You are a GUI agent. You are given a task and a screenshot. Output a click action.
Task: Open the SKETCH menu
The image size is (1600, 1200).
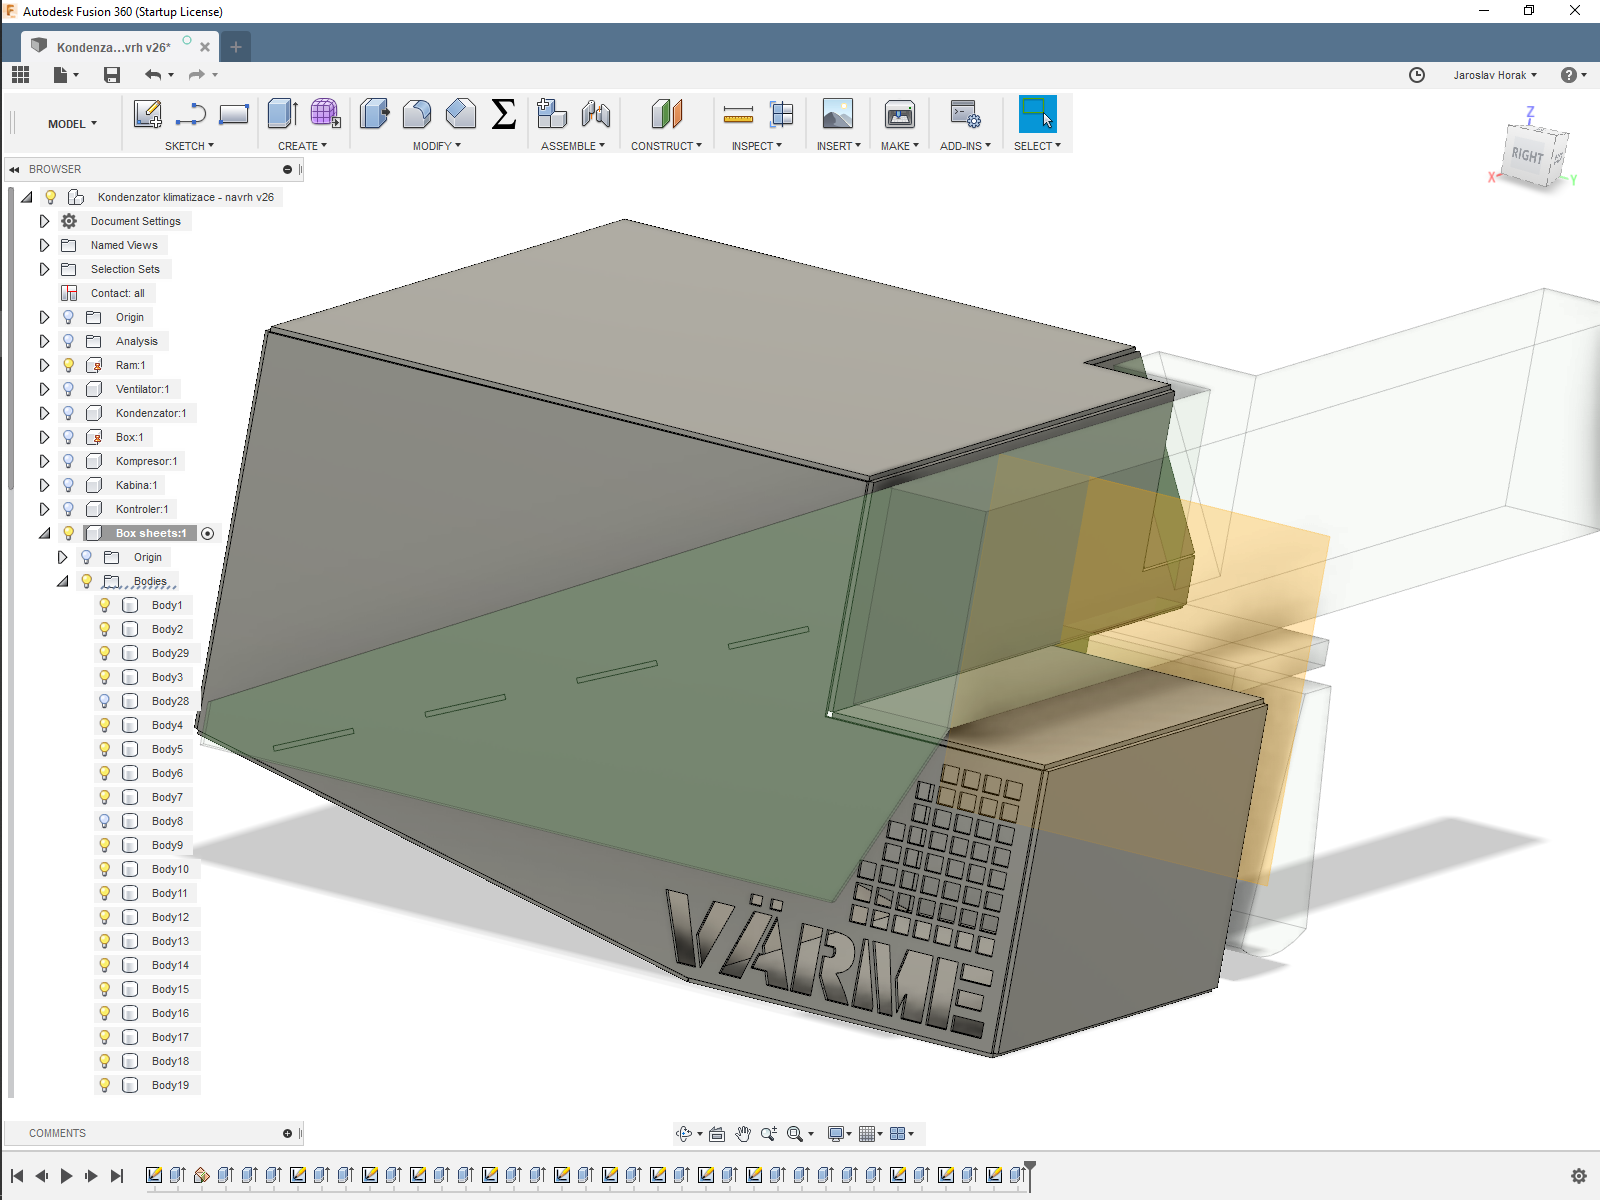[x=189, y=146]
